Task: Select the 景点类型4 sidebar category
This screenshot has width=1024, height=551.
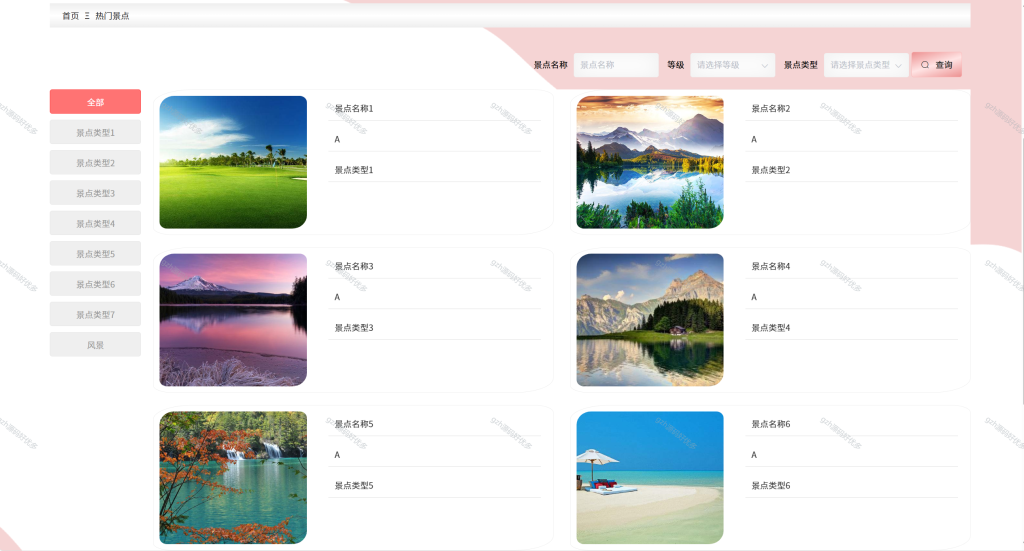Action: tap(95, 223)
